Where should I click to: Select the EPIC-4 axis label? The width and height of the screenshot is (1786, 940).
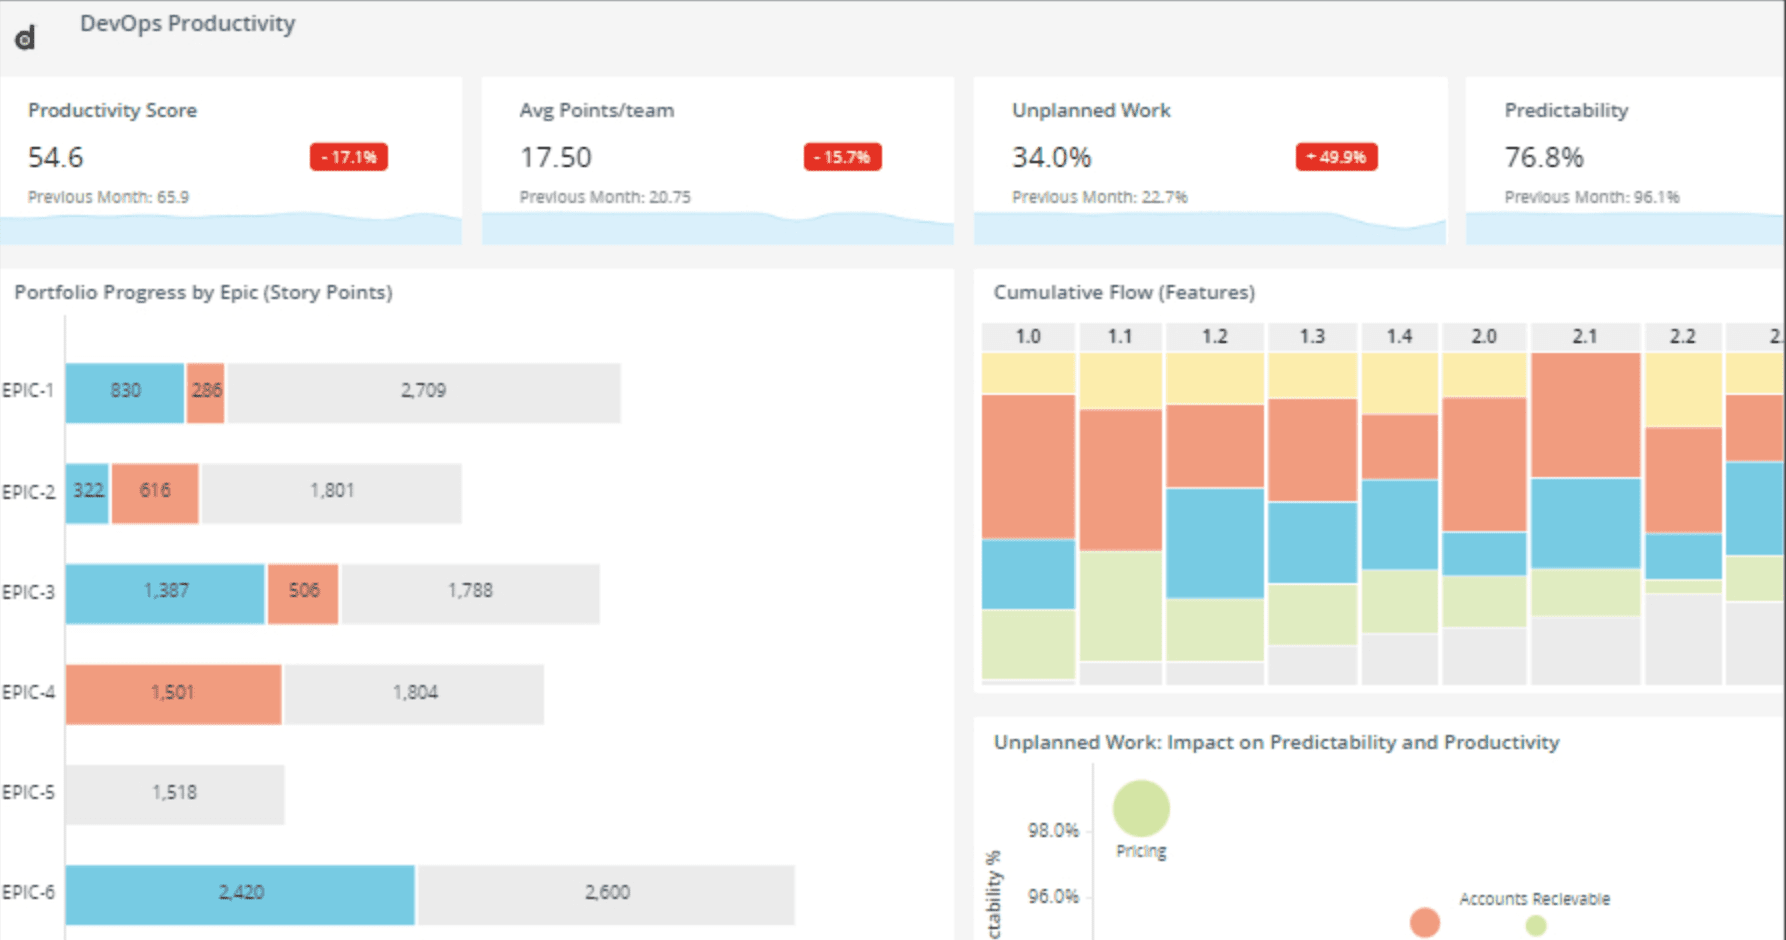pos(28,692)
